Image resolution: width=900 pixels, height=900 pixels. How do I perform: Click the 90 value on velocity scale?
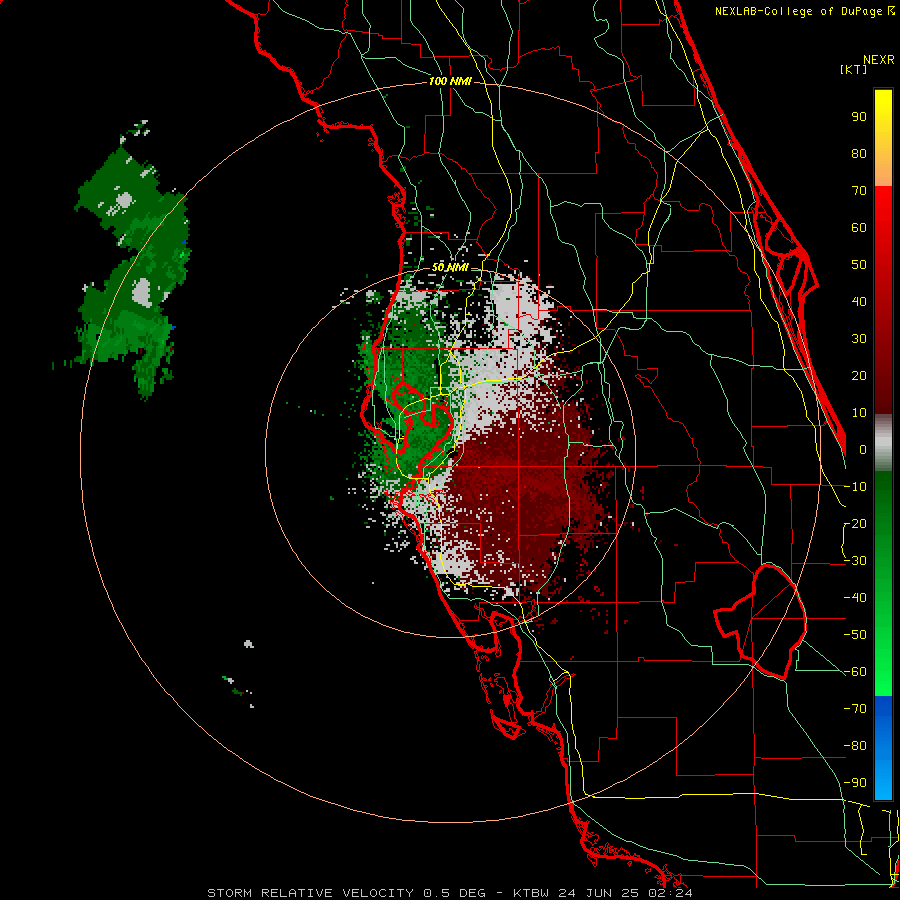859,117
